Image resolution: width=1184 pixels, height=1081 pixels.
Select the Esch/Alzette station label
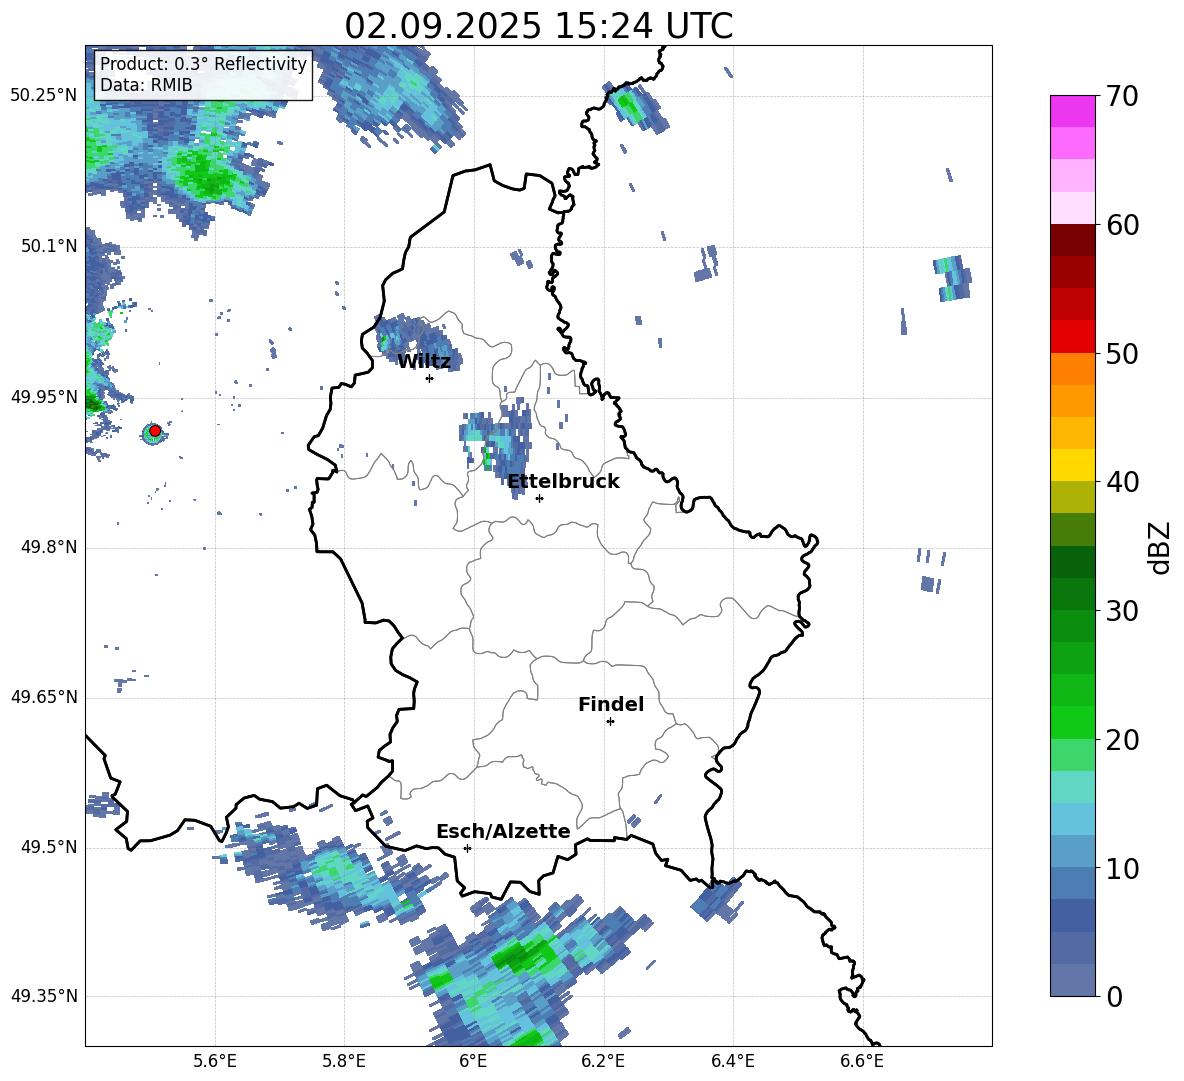tap(503, 831)
